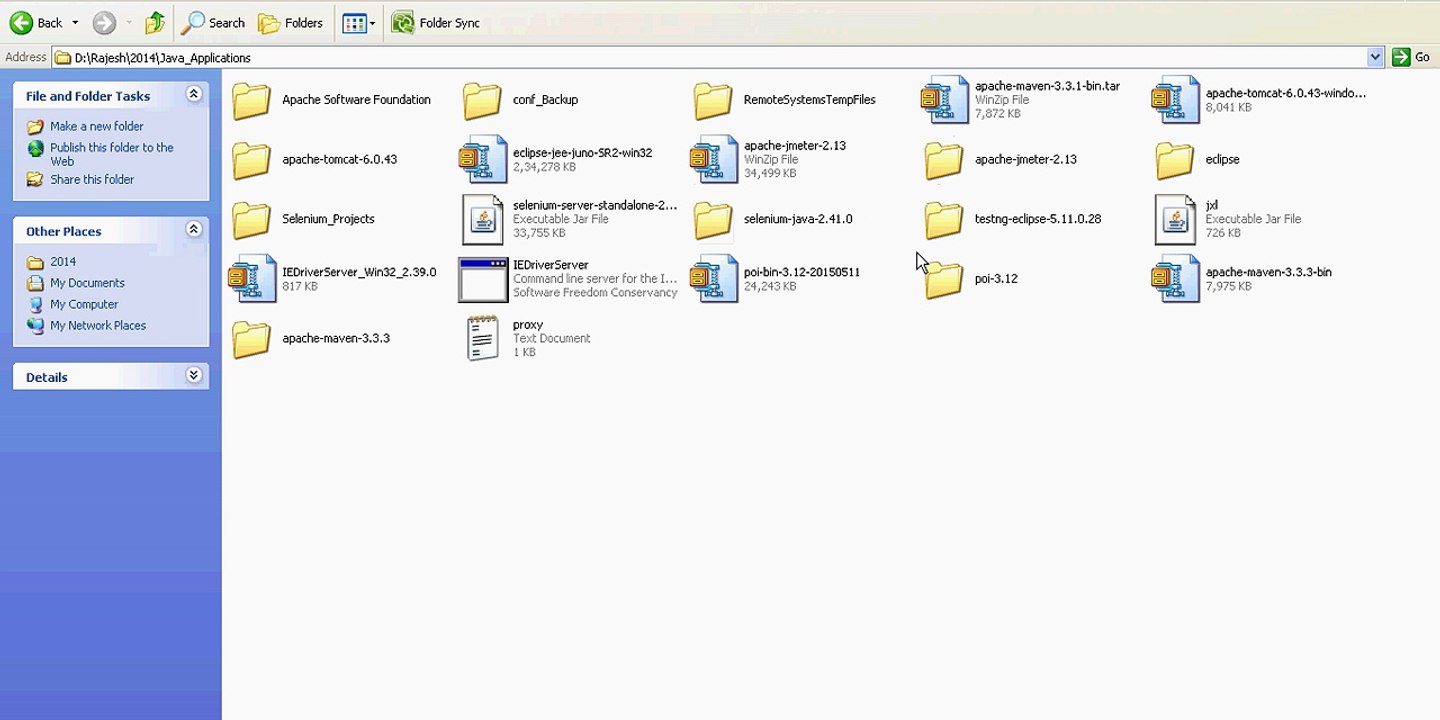Image resolution: width=1440 pixels, height=720 pixels.
Task: Select the poi-3.12 folder icon
Action: (944, 279)
